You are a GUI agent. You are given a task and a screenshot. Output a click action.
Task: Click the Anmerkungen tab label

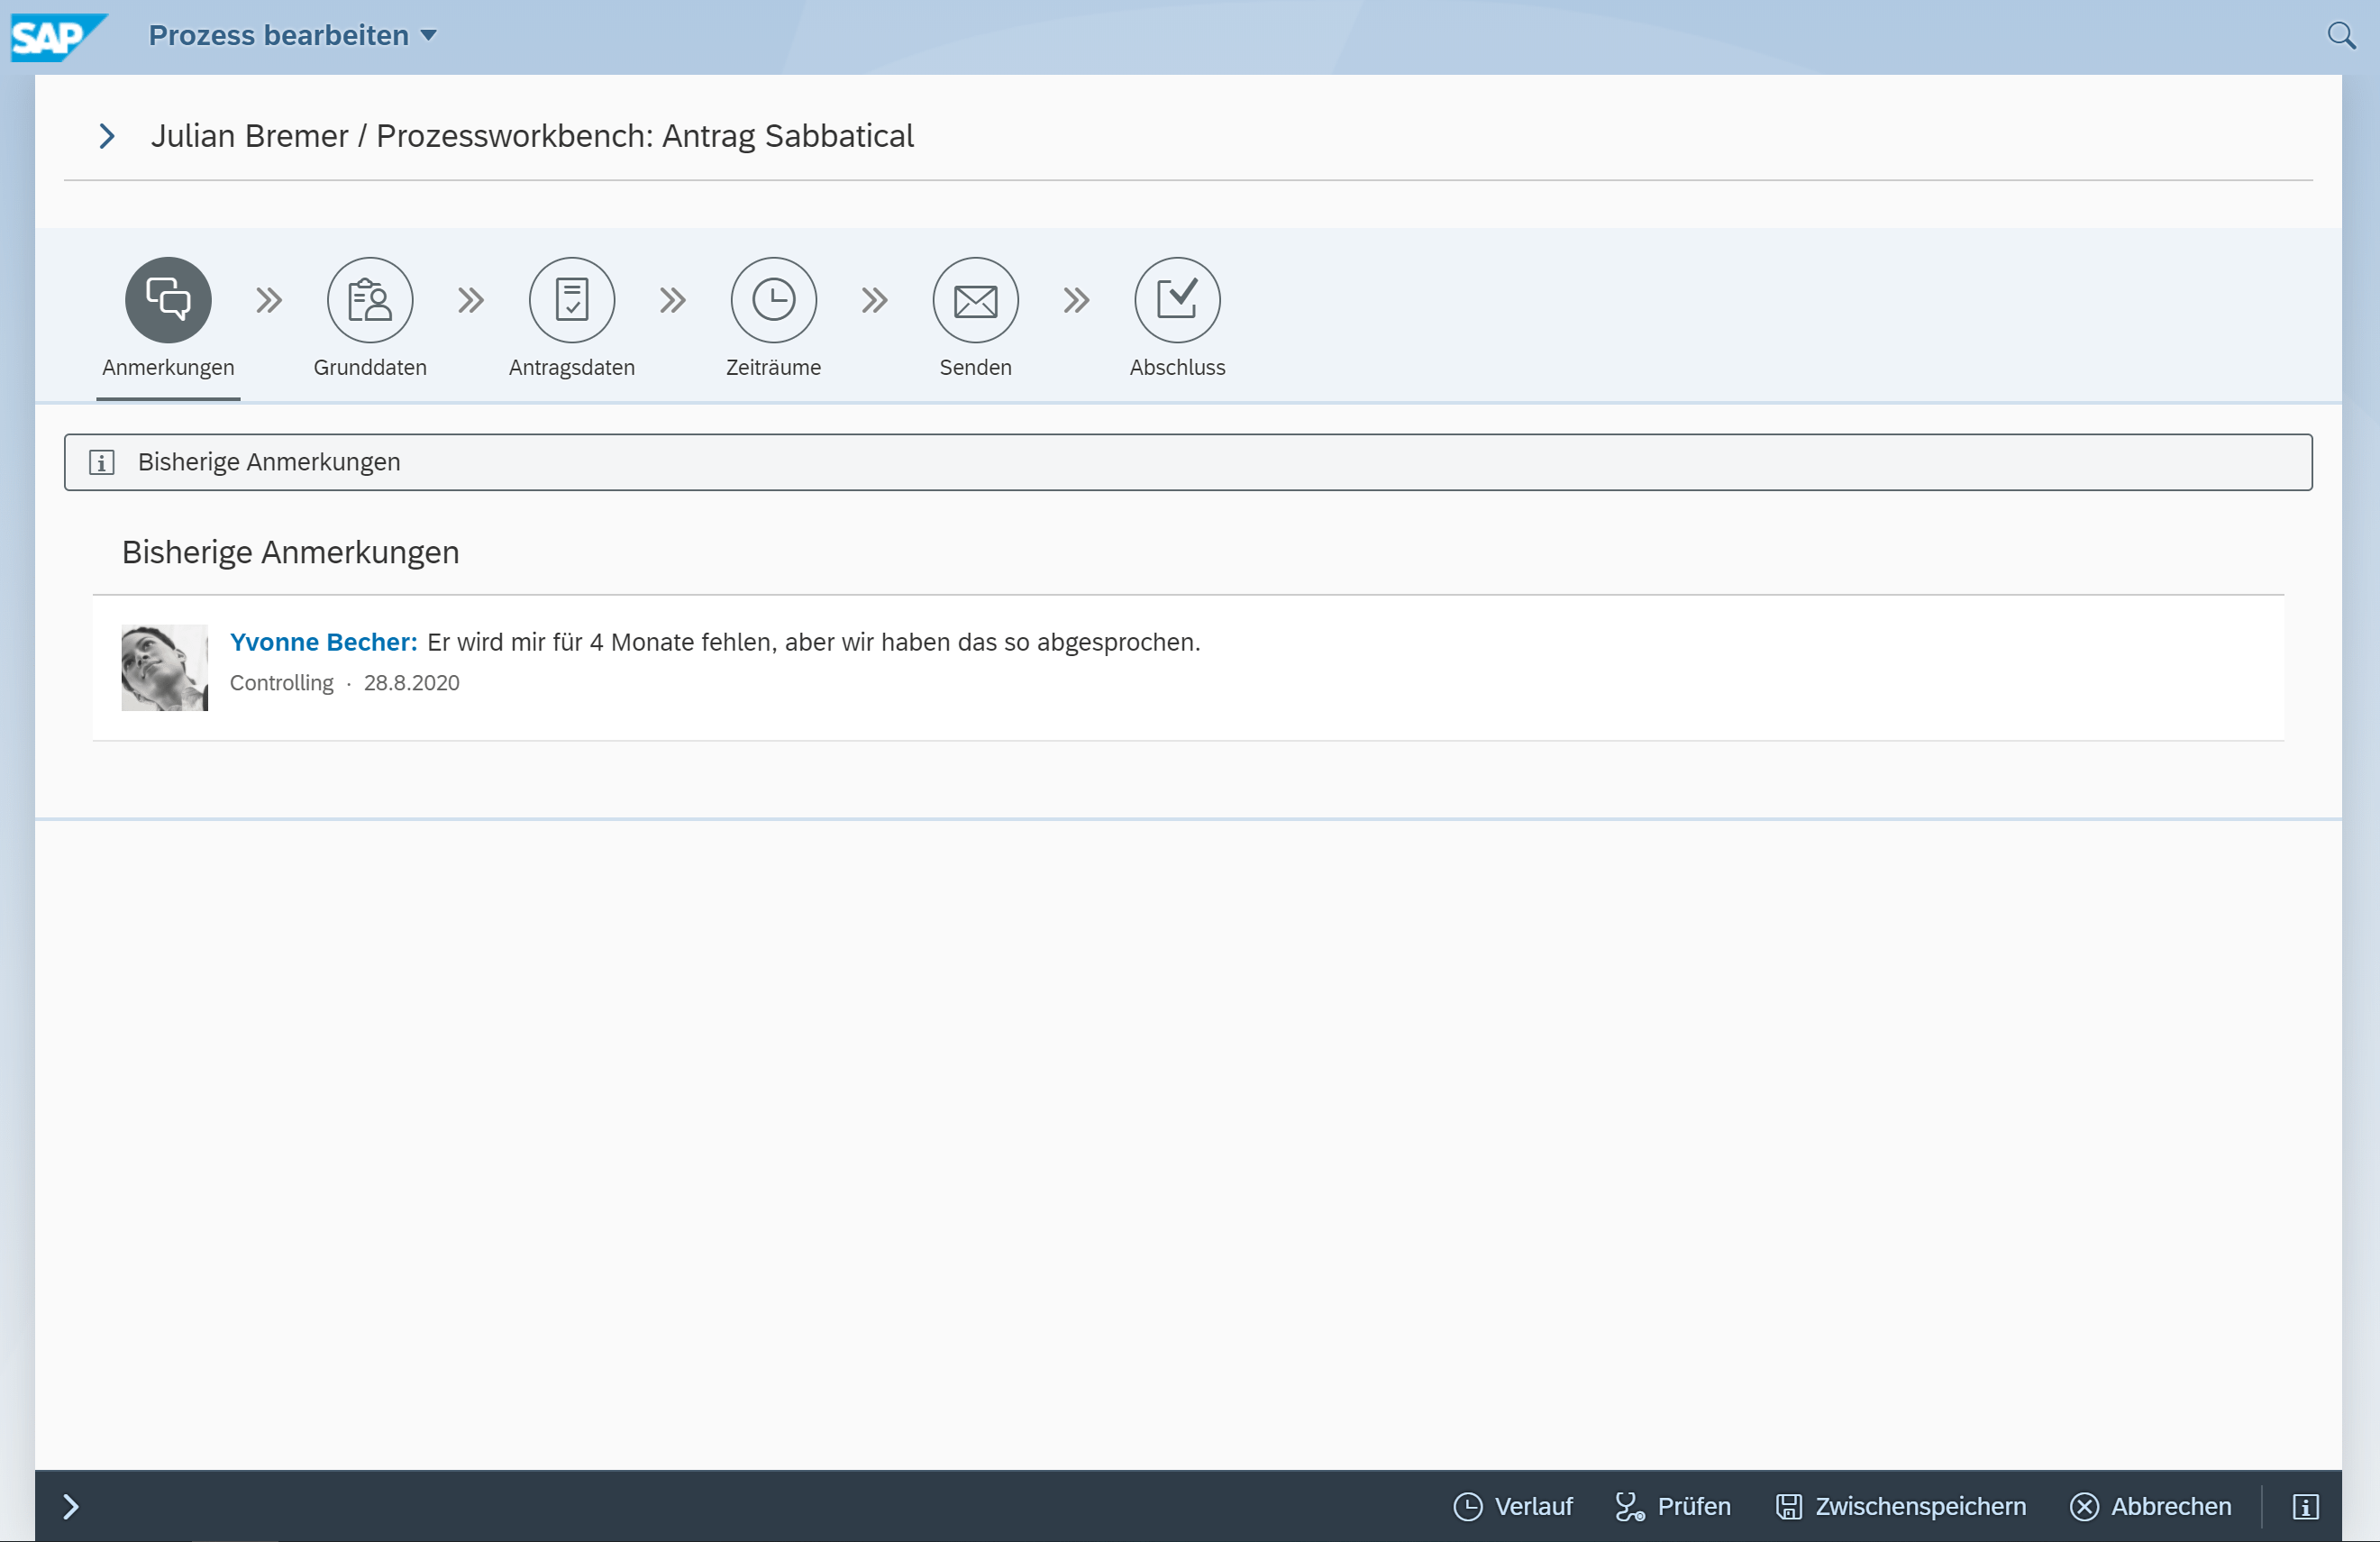coord(168,367)
